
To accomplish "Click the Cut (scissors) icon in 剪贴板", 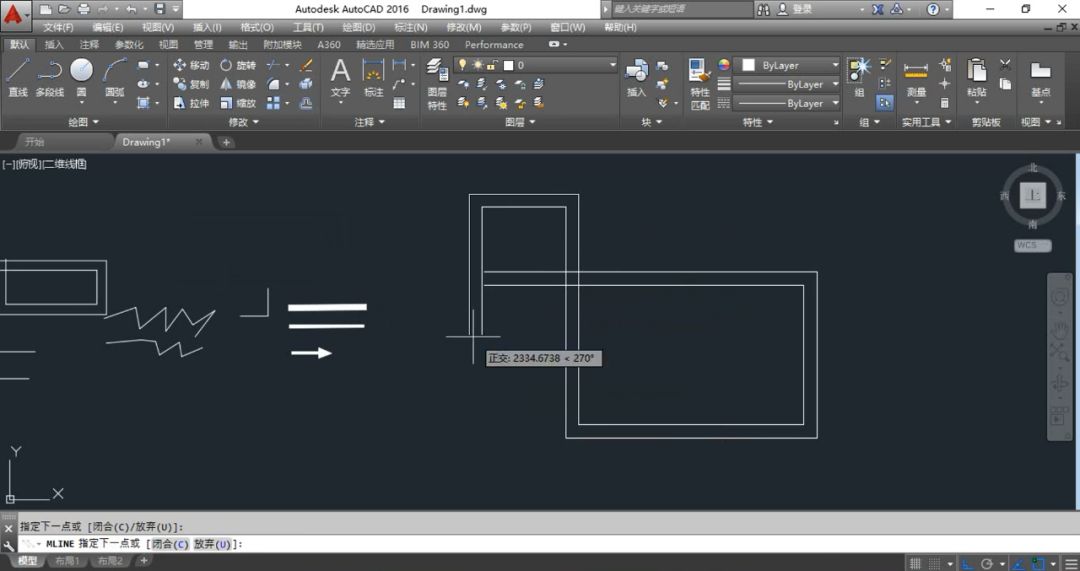I will coord(1006,65).
